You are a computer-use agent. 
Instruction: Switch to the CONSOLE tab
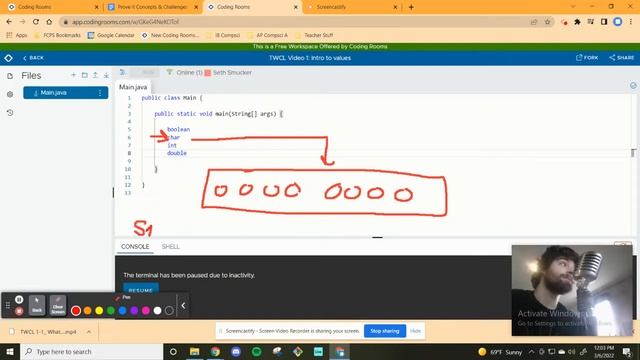coord(135,247)
